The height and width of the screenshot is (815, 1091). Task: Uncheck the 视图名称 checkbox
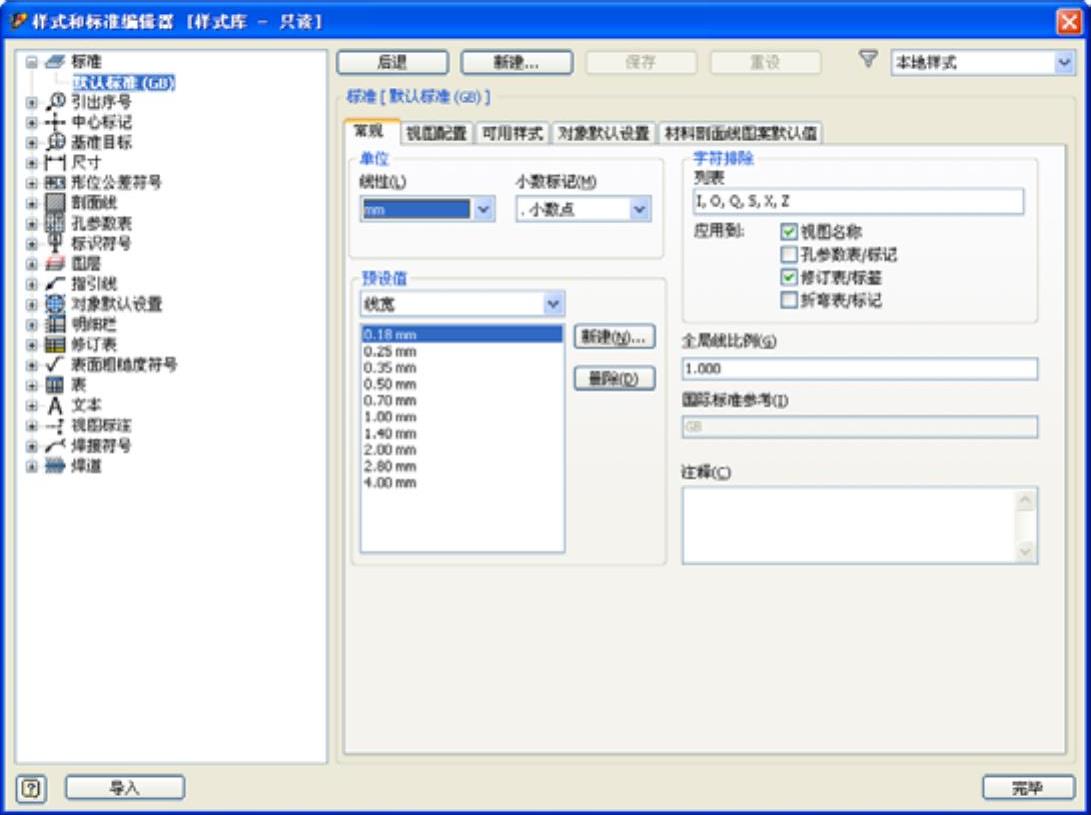pyautogui.click(x=788, y=232)
